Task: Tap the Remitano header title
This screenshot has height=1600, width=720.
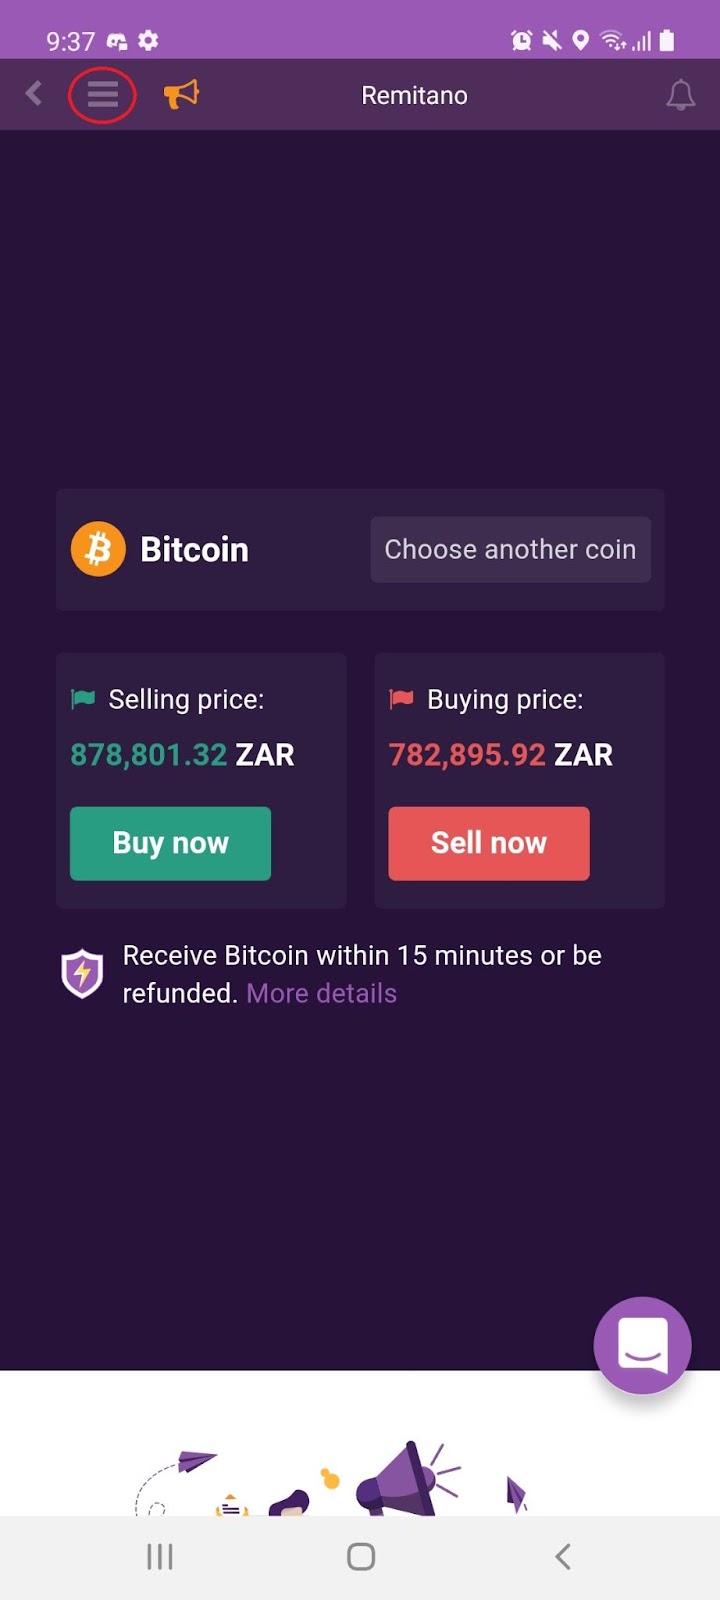Action: point(414,95)
